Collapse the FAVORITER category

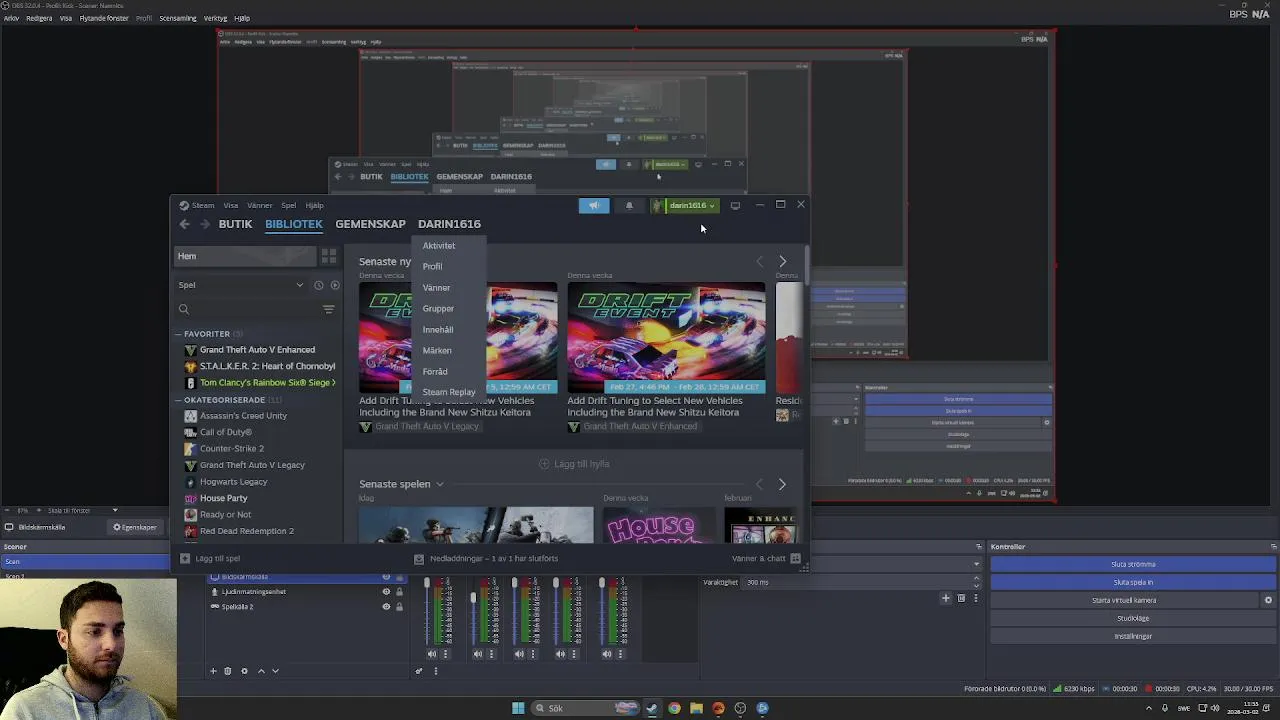click(x=179, y=334)
